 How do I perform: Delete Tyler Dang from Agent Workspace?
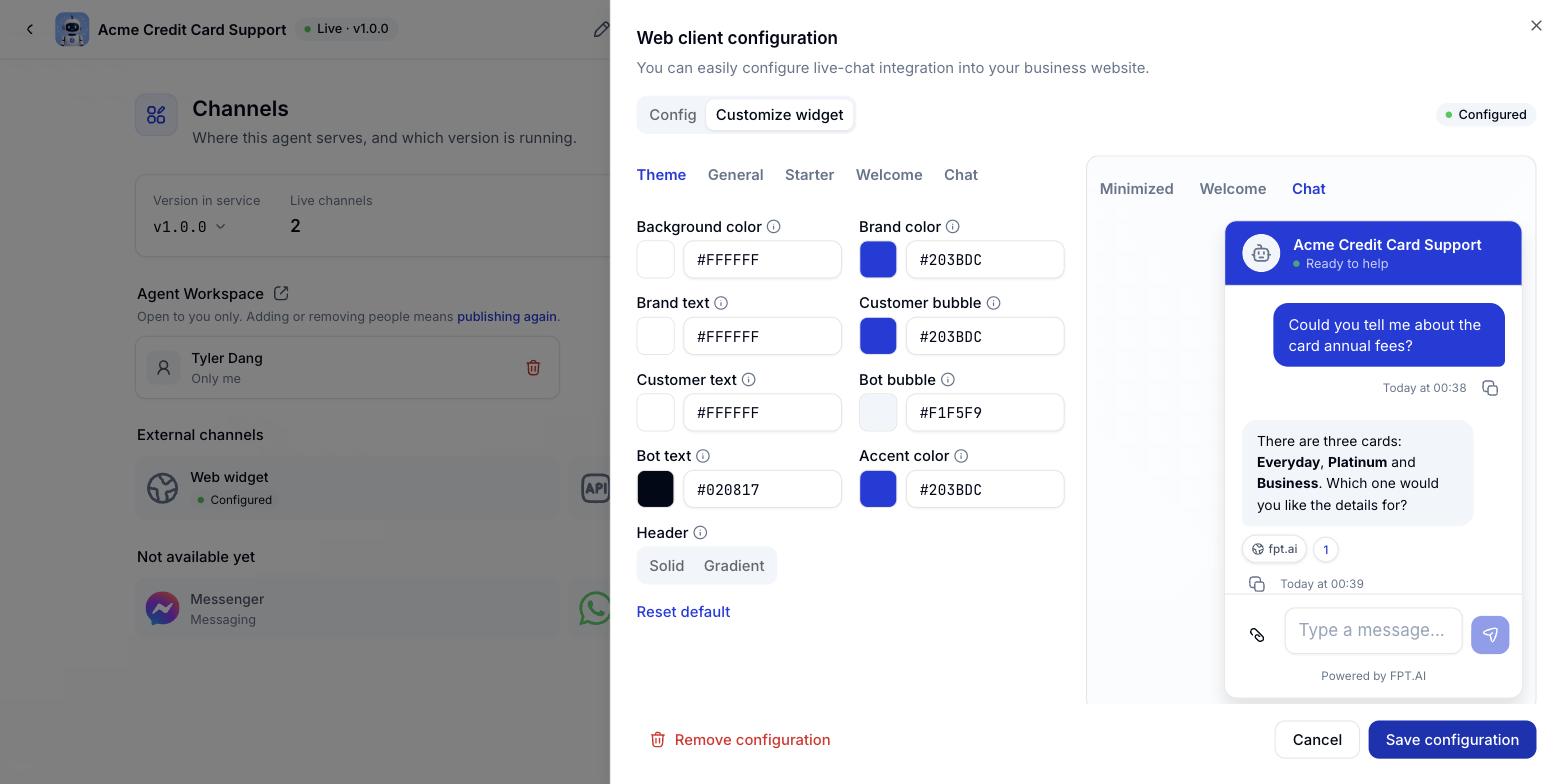pos(533,368)
